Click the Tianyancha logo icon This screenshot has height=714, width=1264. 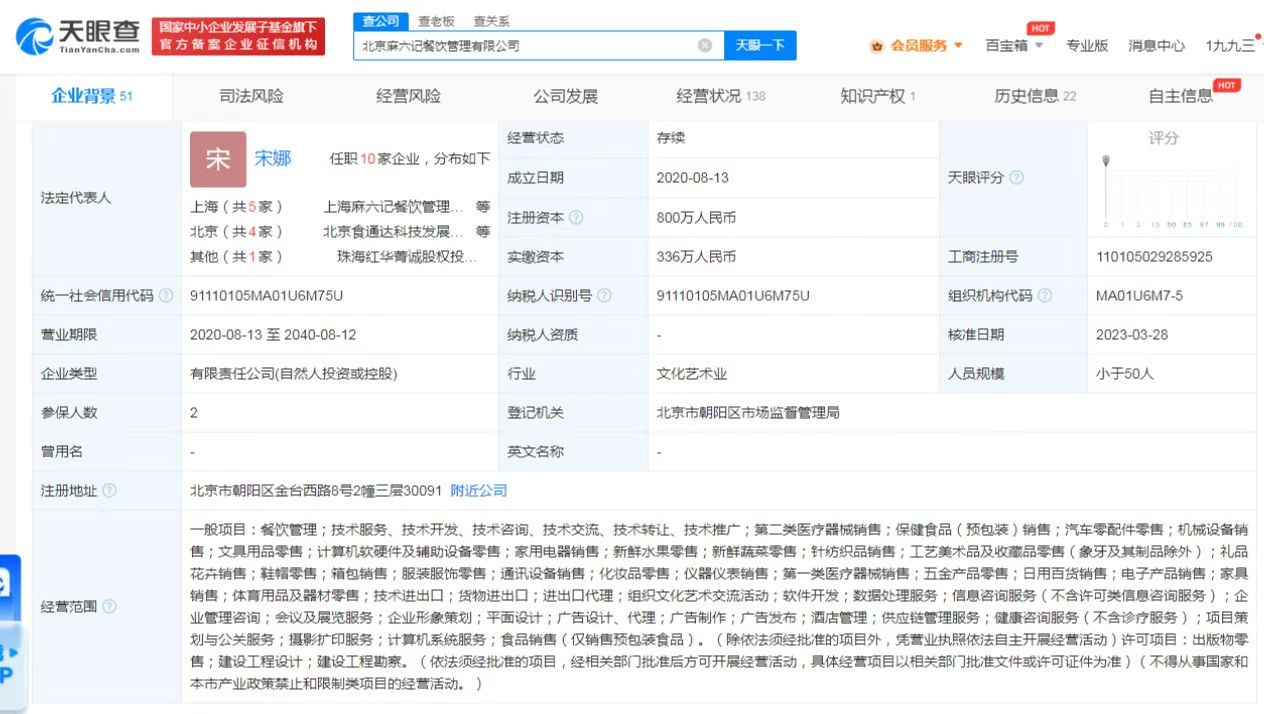[x=33, y=33]
